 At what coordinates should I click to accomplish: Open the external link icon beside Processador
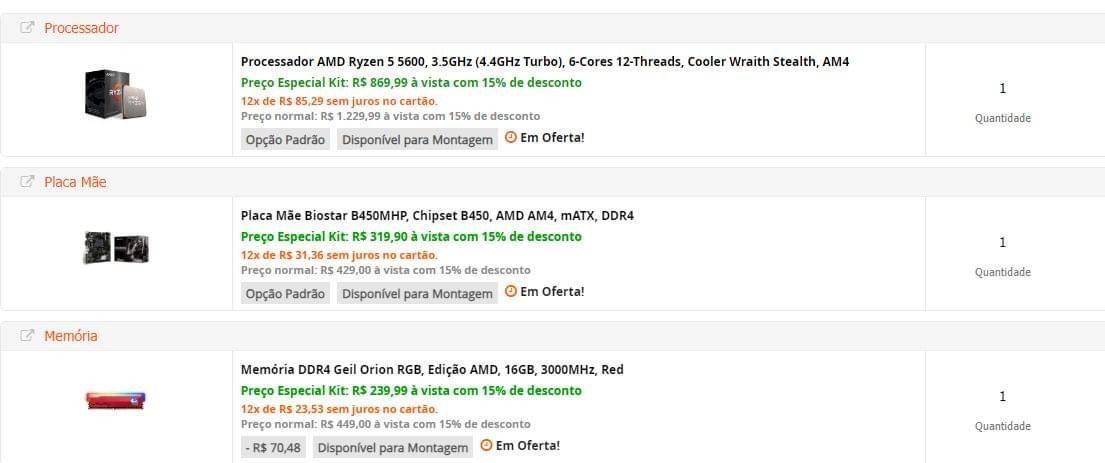27,28
